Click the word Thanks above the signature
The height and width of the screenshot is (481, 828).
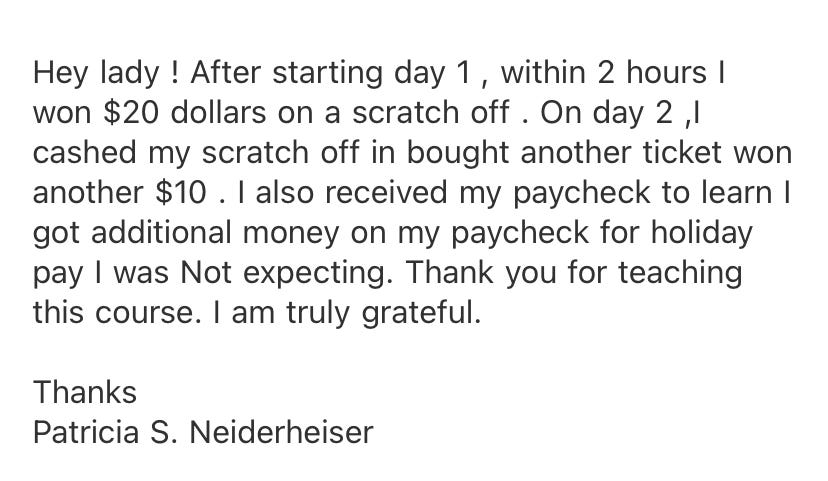85,392
